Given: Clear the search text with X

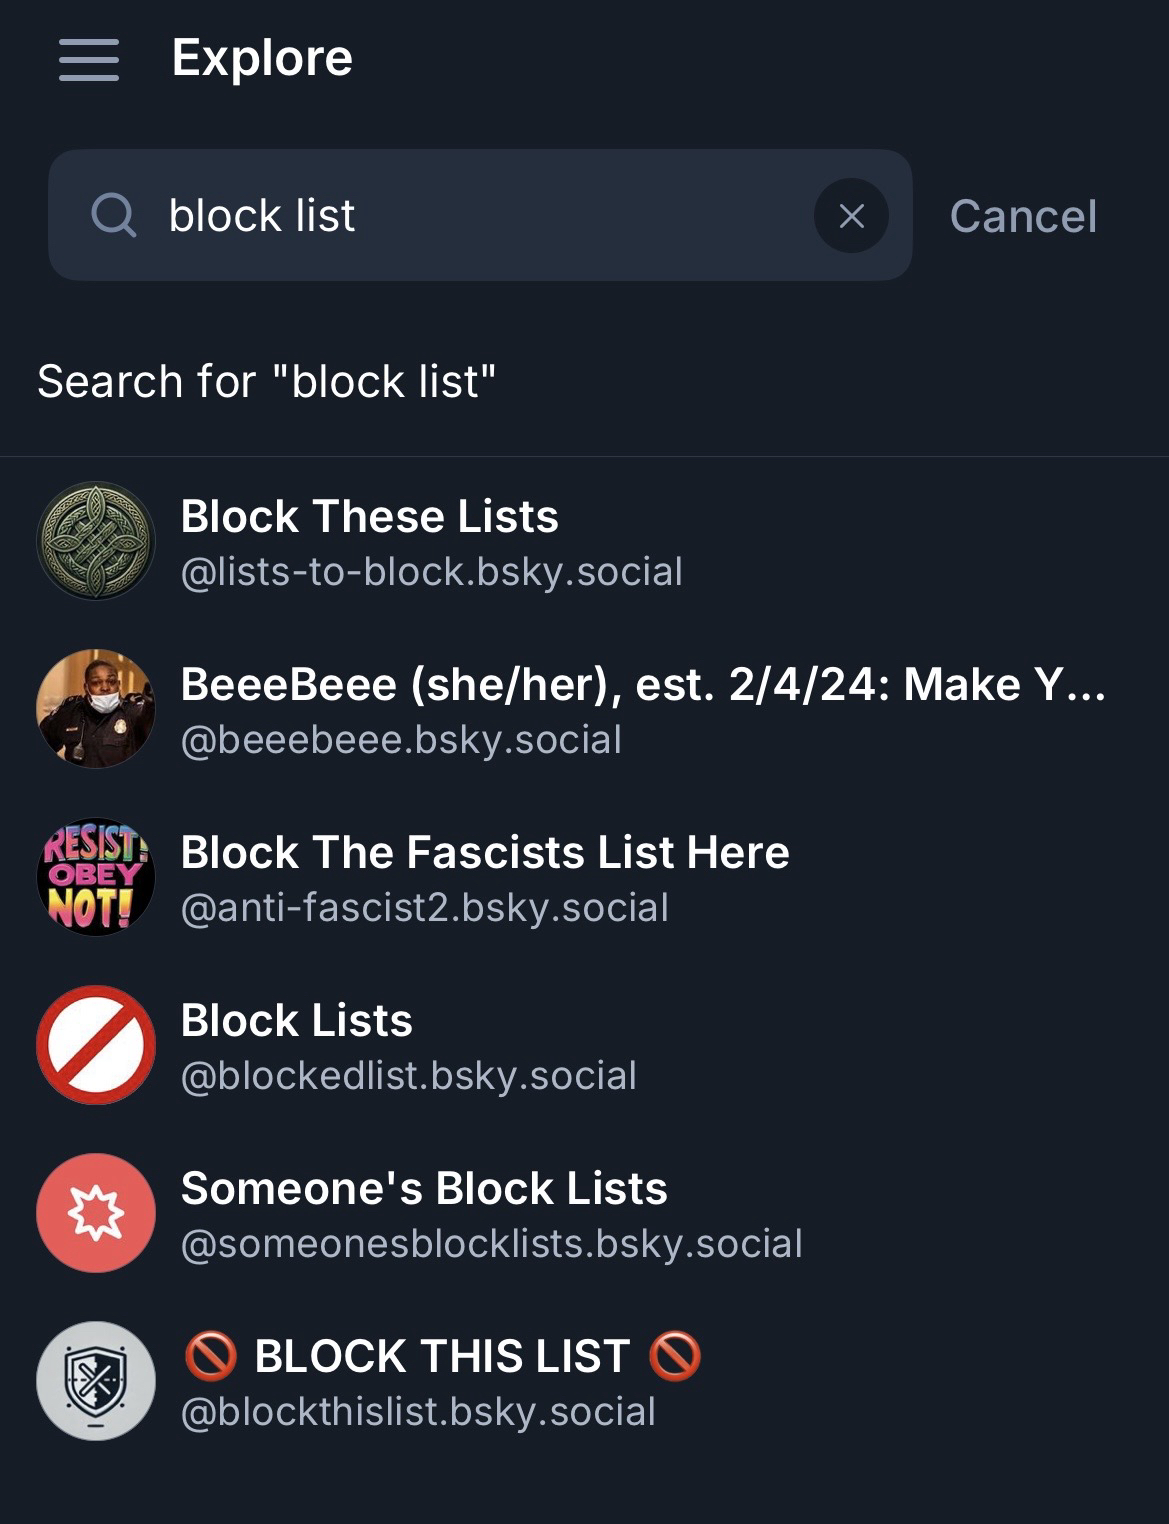Looking at the screenshot, I should 851,216.
